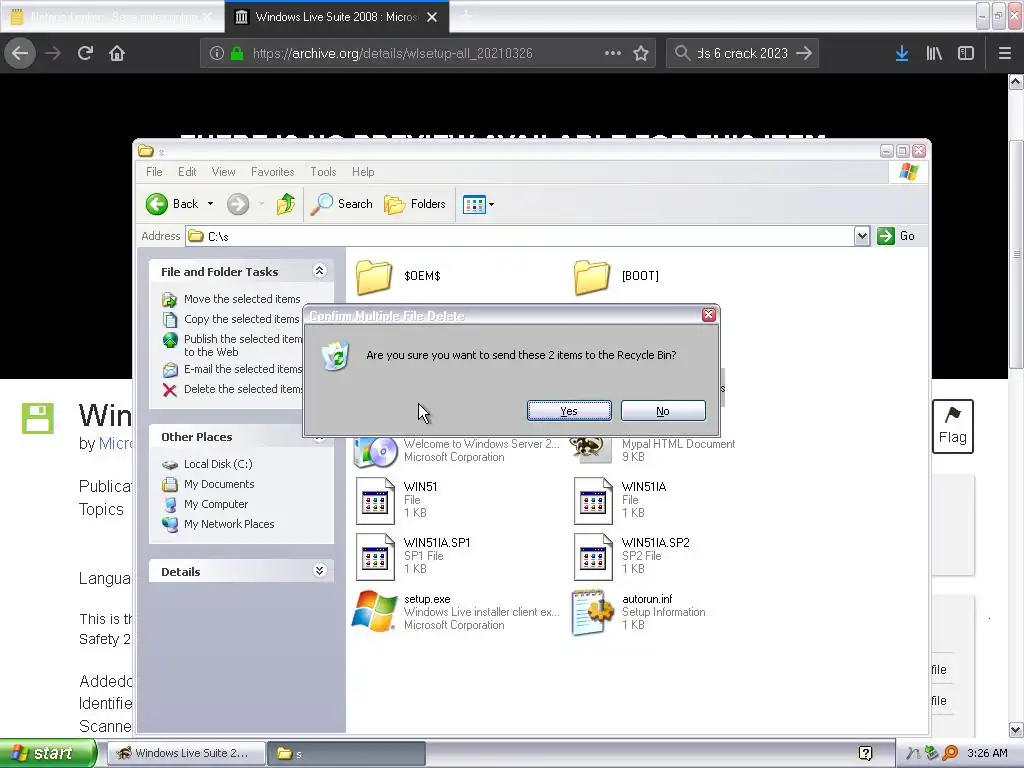This screenshot has width=1024, height=768.
Task: Select the Welcome to Windows Server disc icon
Action: click(x=376, y=452)
